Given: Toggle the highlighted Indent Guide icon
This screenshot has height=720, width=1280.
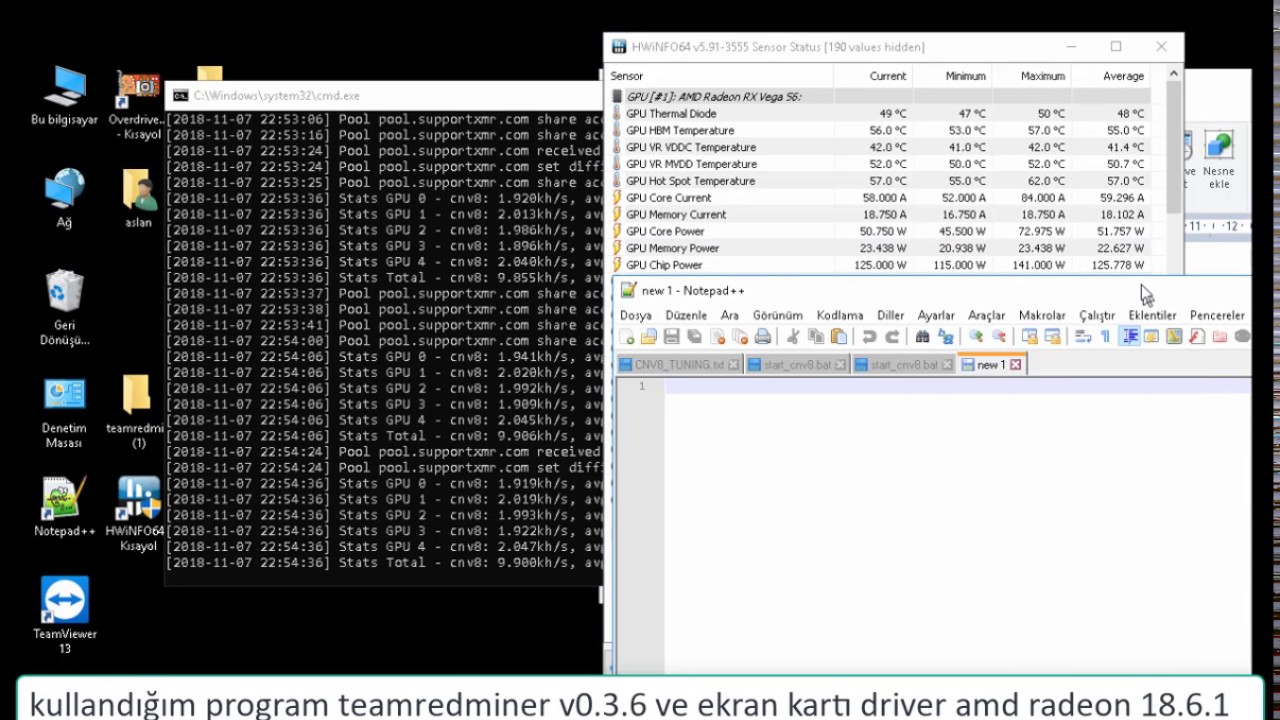Looking at the screenshot, I should click(1130, 337).
